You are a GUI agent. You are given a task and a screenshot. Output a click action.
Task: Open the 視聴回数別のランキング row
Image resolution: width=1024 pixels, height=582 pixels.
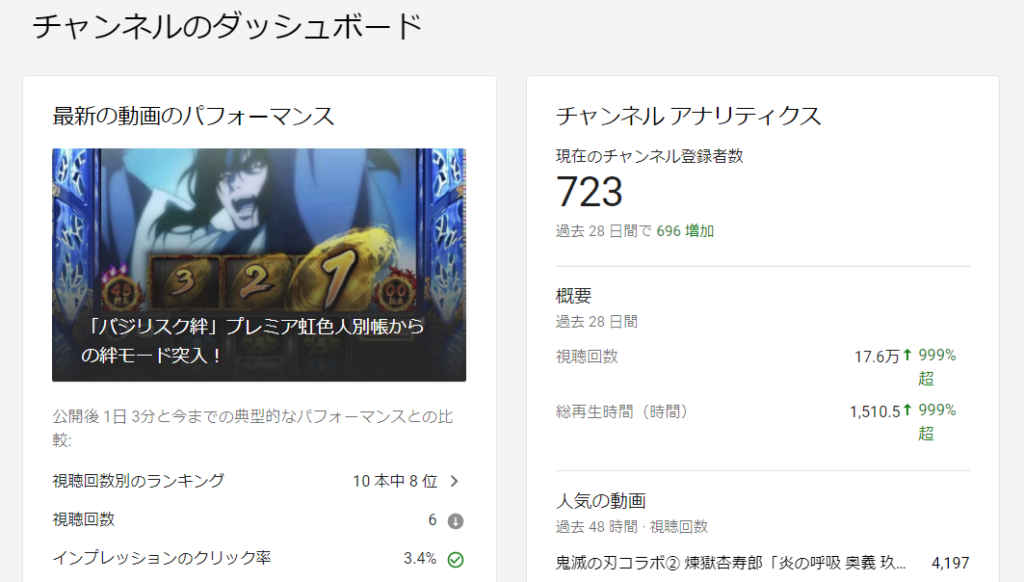(259, 481)
